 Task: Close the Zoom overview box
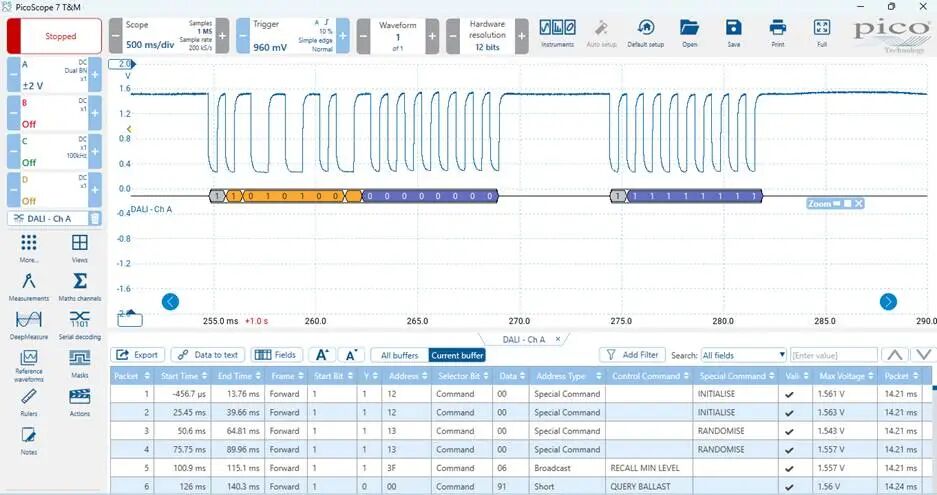point(859,204)
